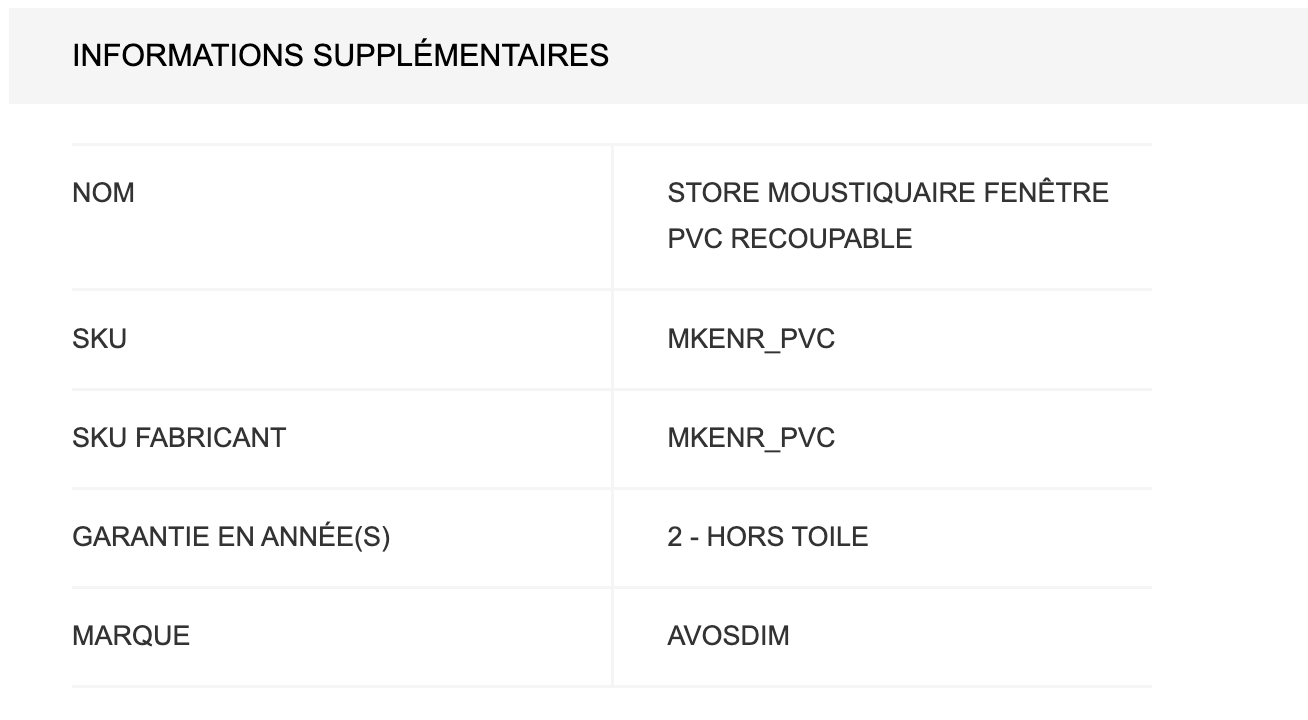Click the INFORMATIONS SUPPLÉMENTAIRES section header
The height and width of the screenshot is (720, 1308).
[340, 56]
